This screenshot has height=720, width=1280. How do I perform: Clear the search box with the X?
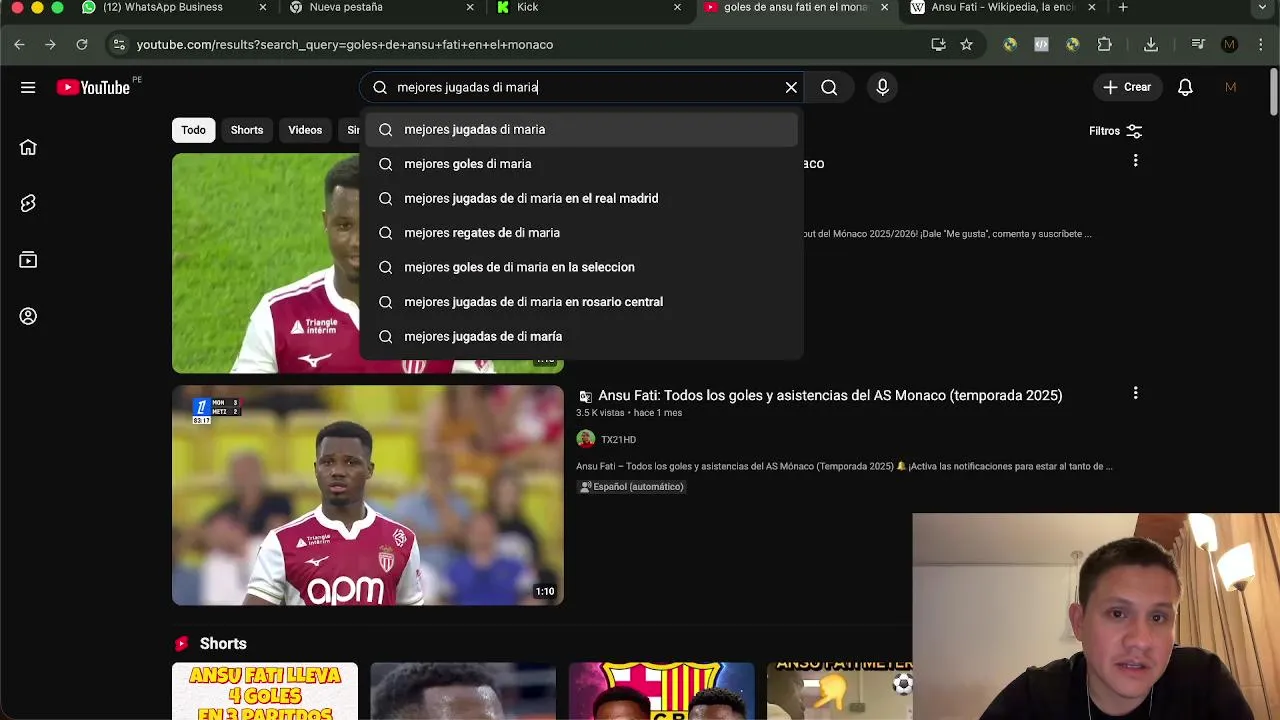pos(791,87)
